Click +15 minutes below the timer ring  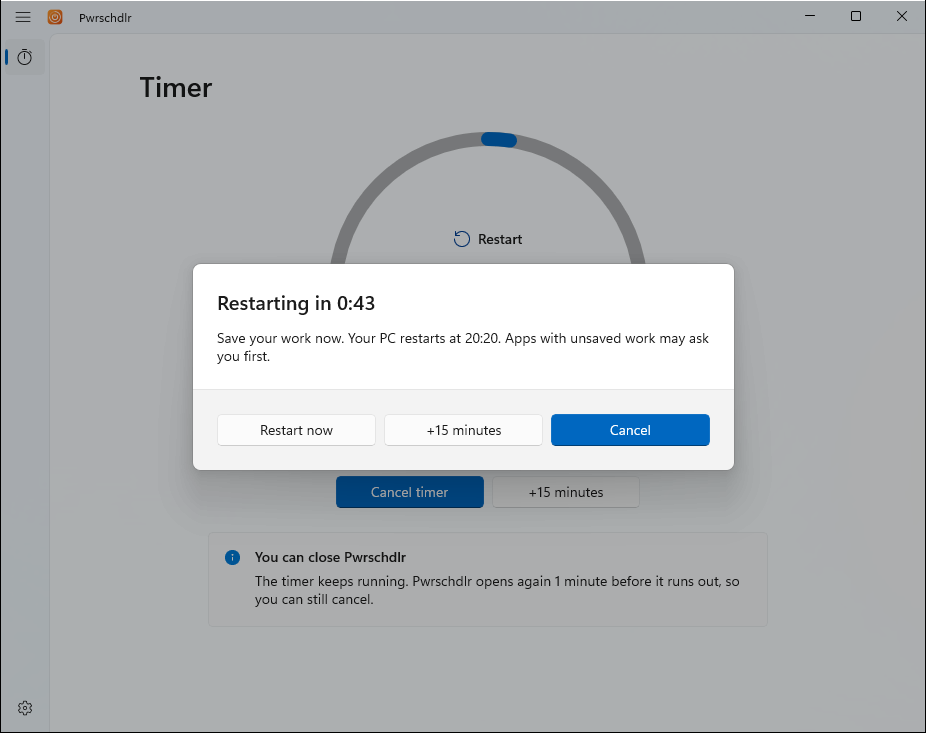[566, 492]
